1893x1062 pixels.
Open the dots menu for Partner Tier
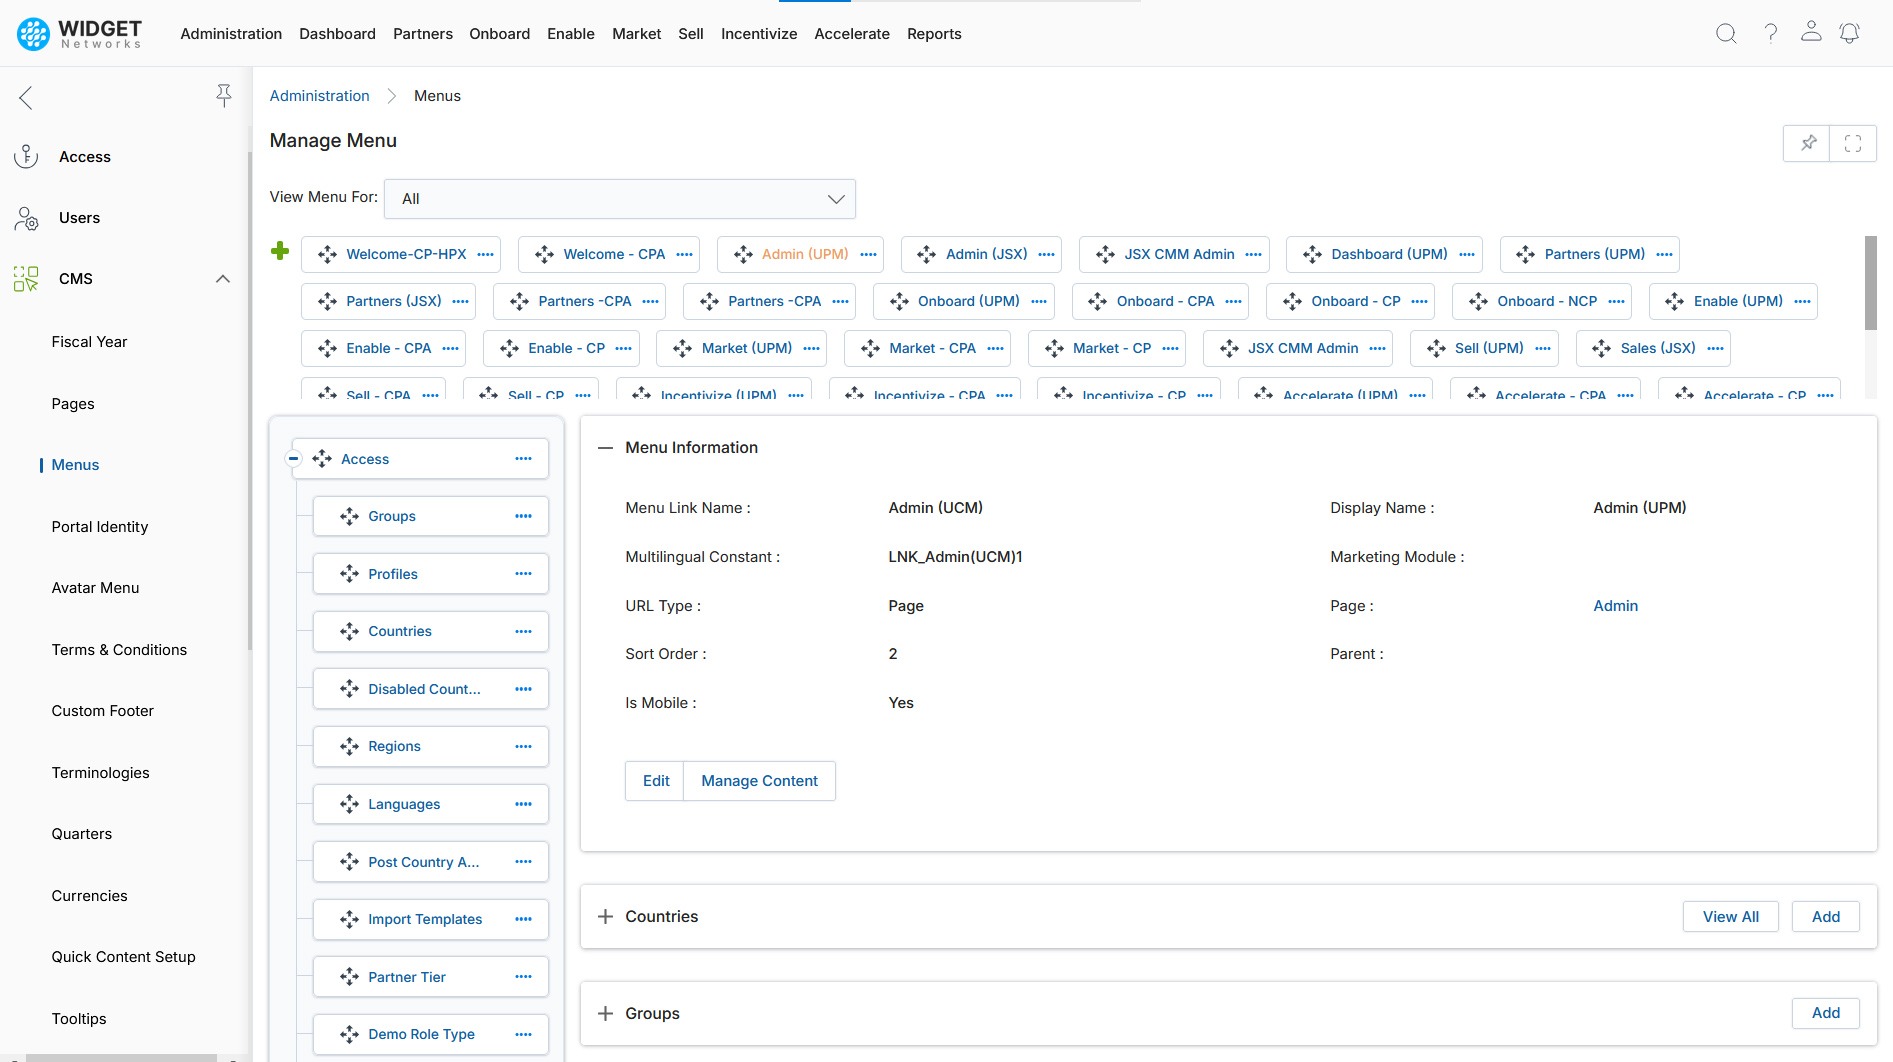tap(524, 976)
